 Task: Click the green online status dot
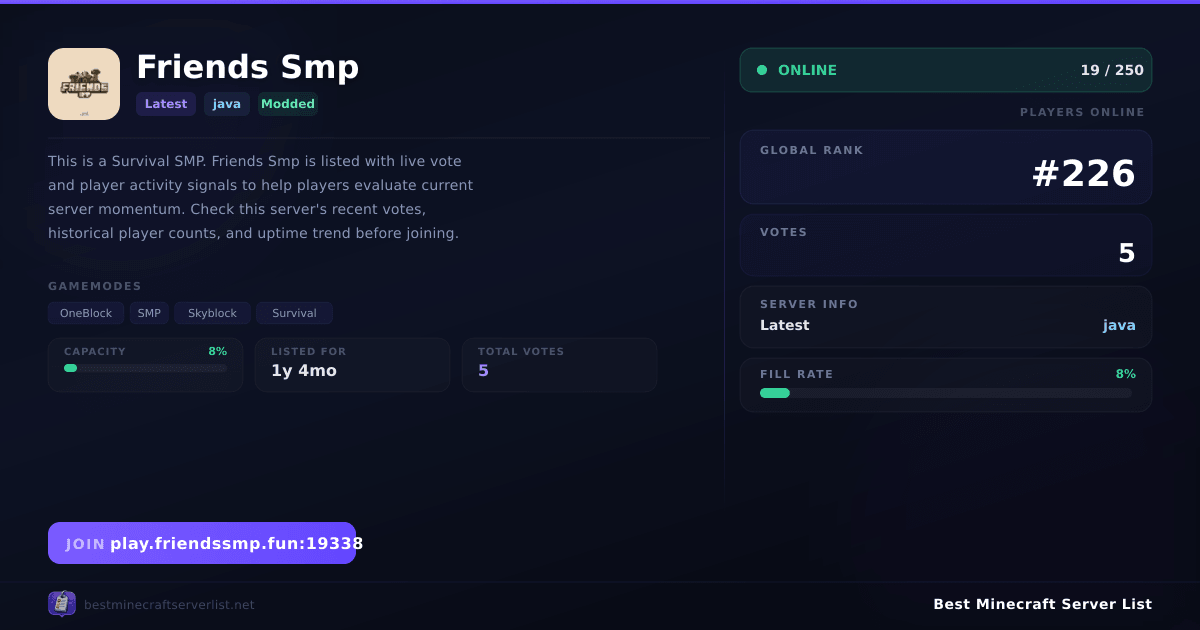pyautogui.click(x=762, y=70)
